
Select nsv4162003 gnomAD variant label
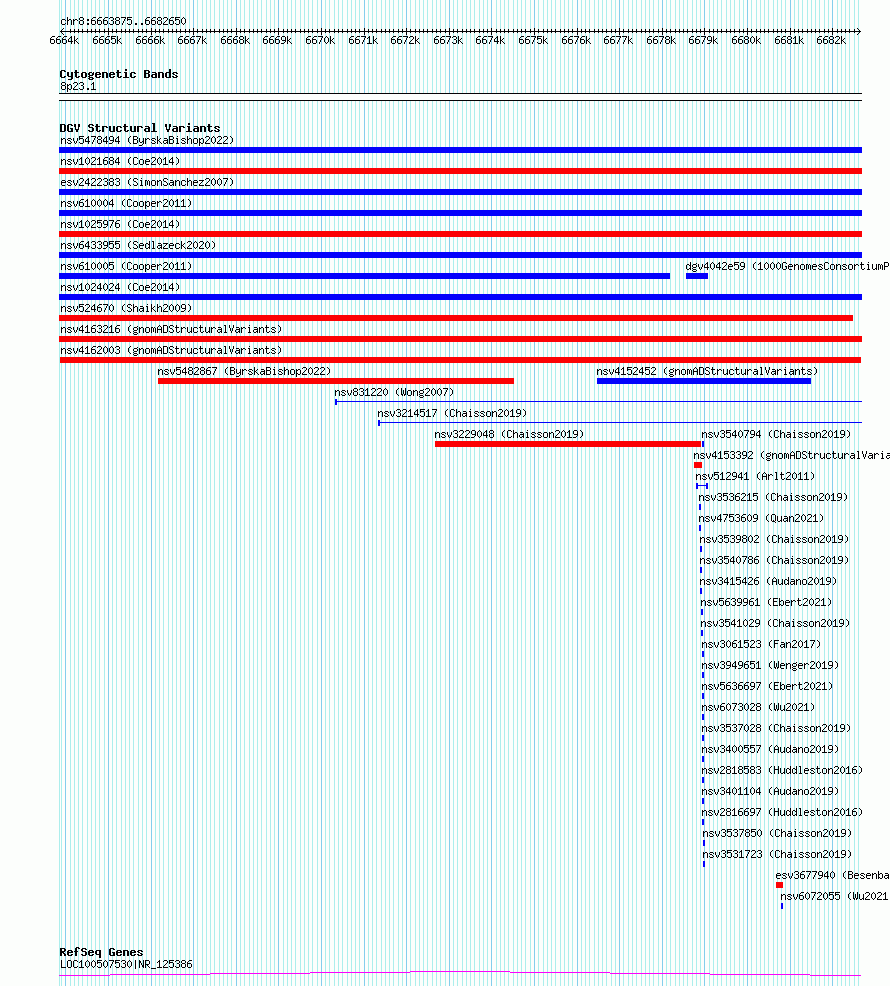pos(170,350)
